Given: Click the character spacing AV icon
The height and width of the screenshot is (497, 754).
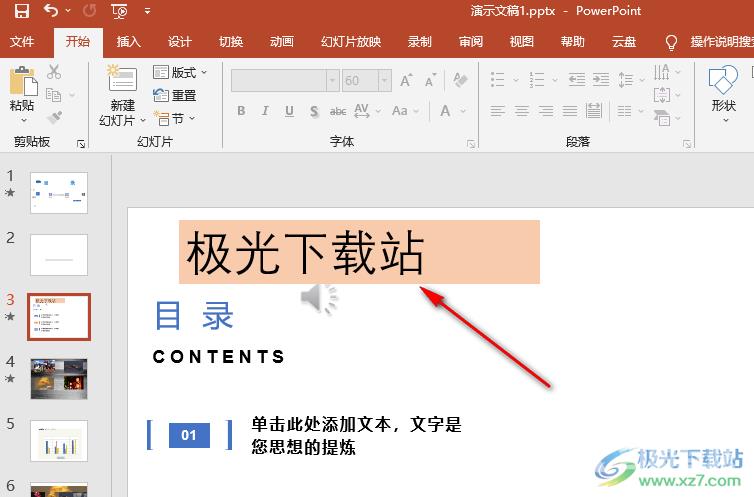Looking at the screenshot, I should (362, 111).
